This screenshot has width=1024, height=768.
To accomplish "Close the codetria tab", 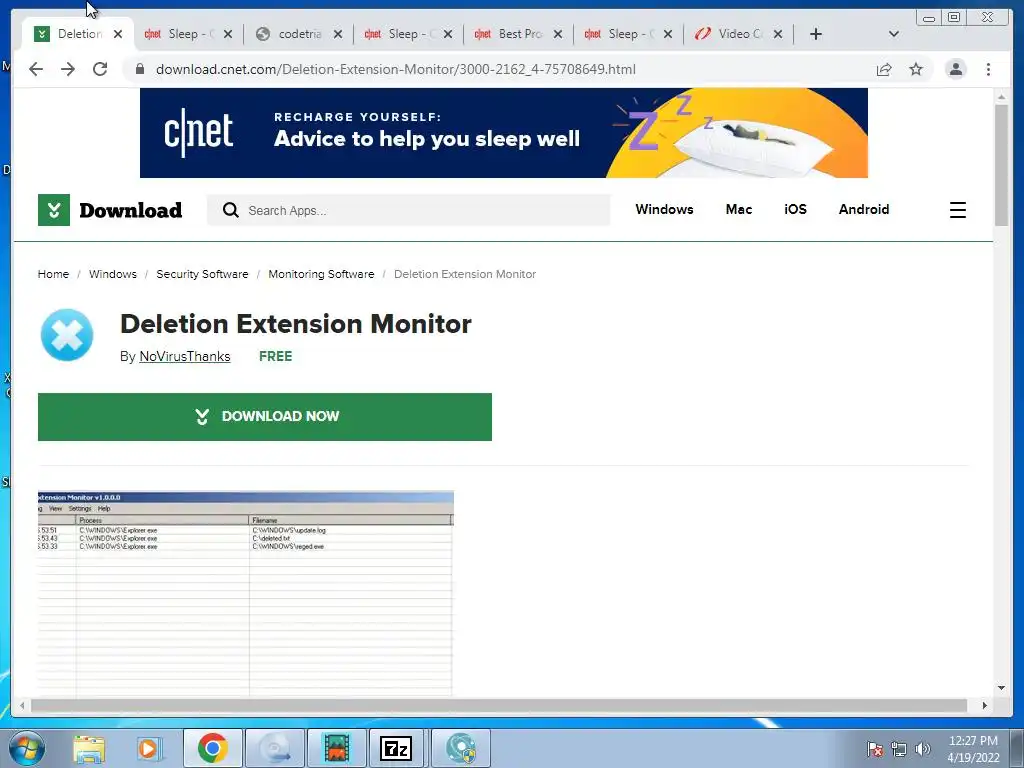I will pyautogui.click(x=338, y=34).
